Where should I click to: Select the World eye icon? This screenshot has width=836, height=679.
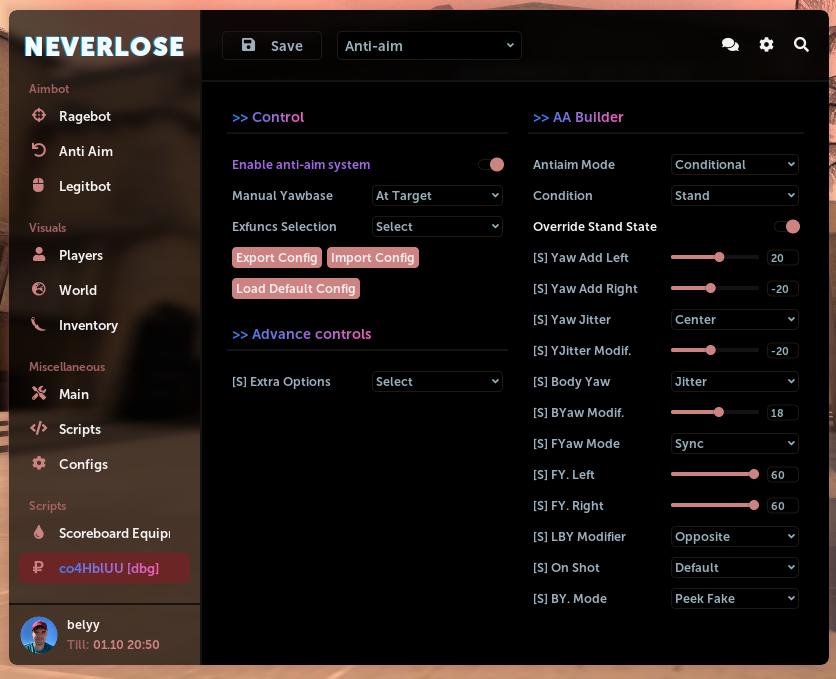pos(39,290)
